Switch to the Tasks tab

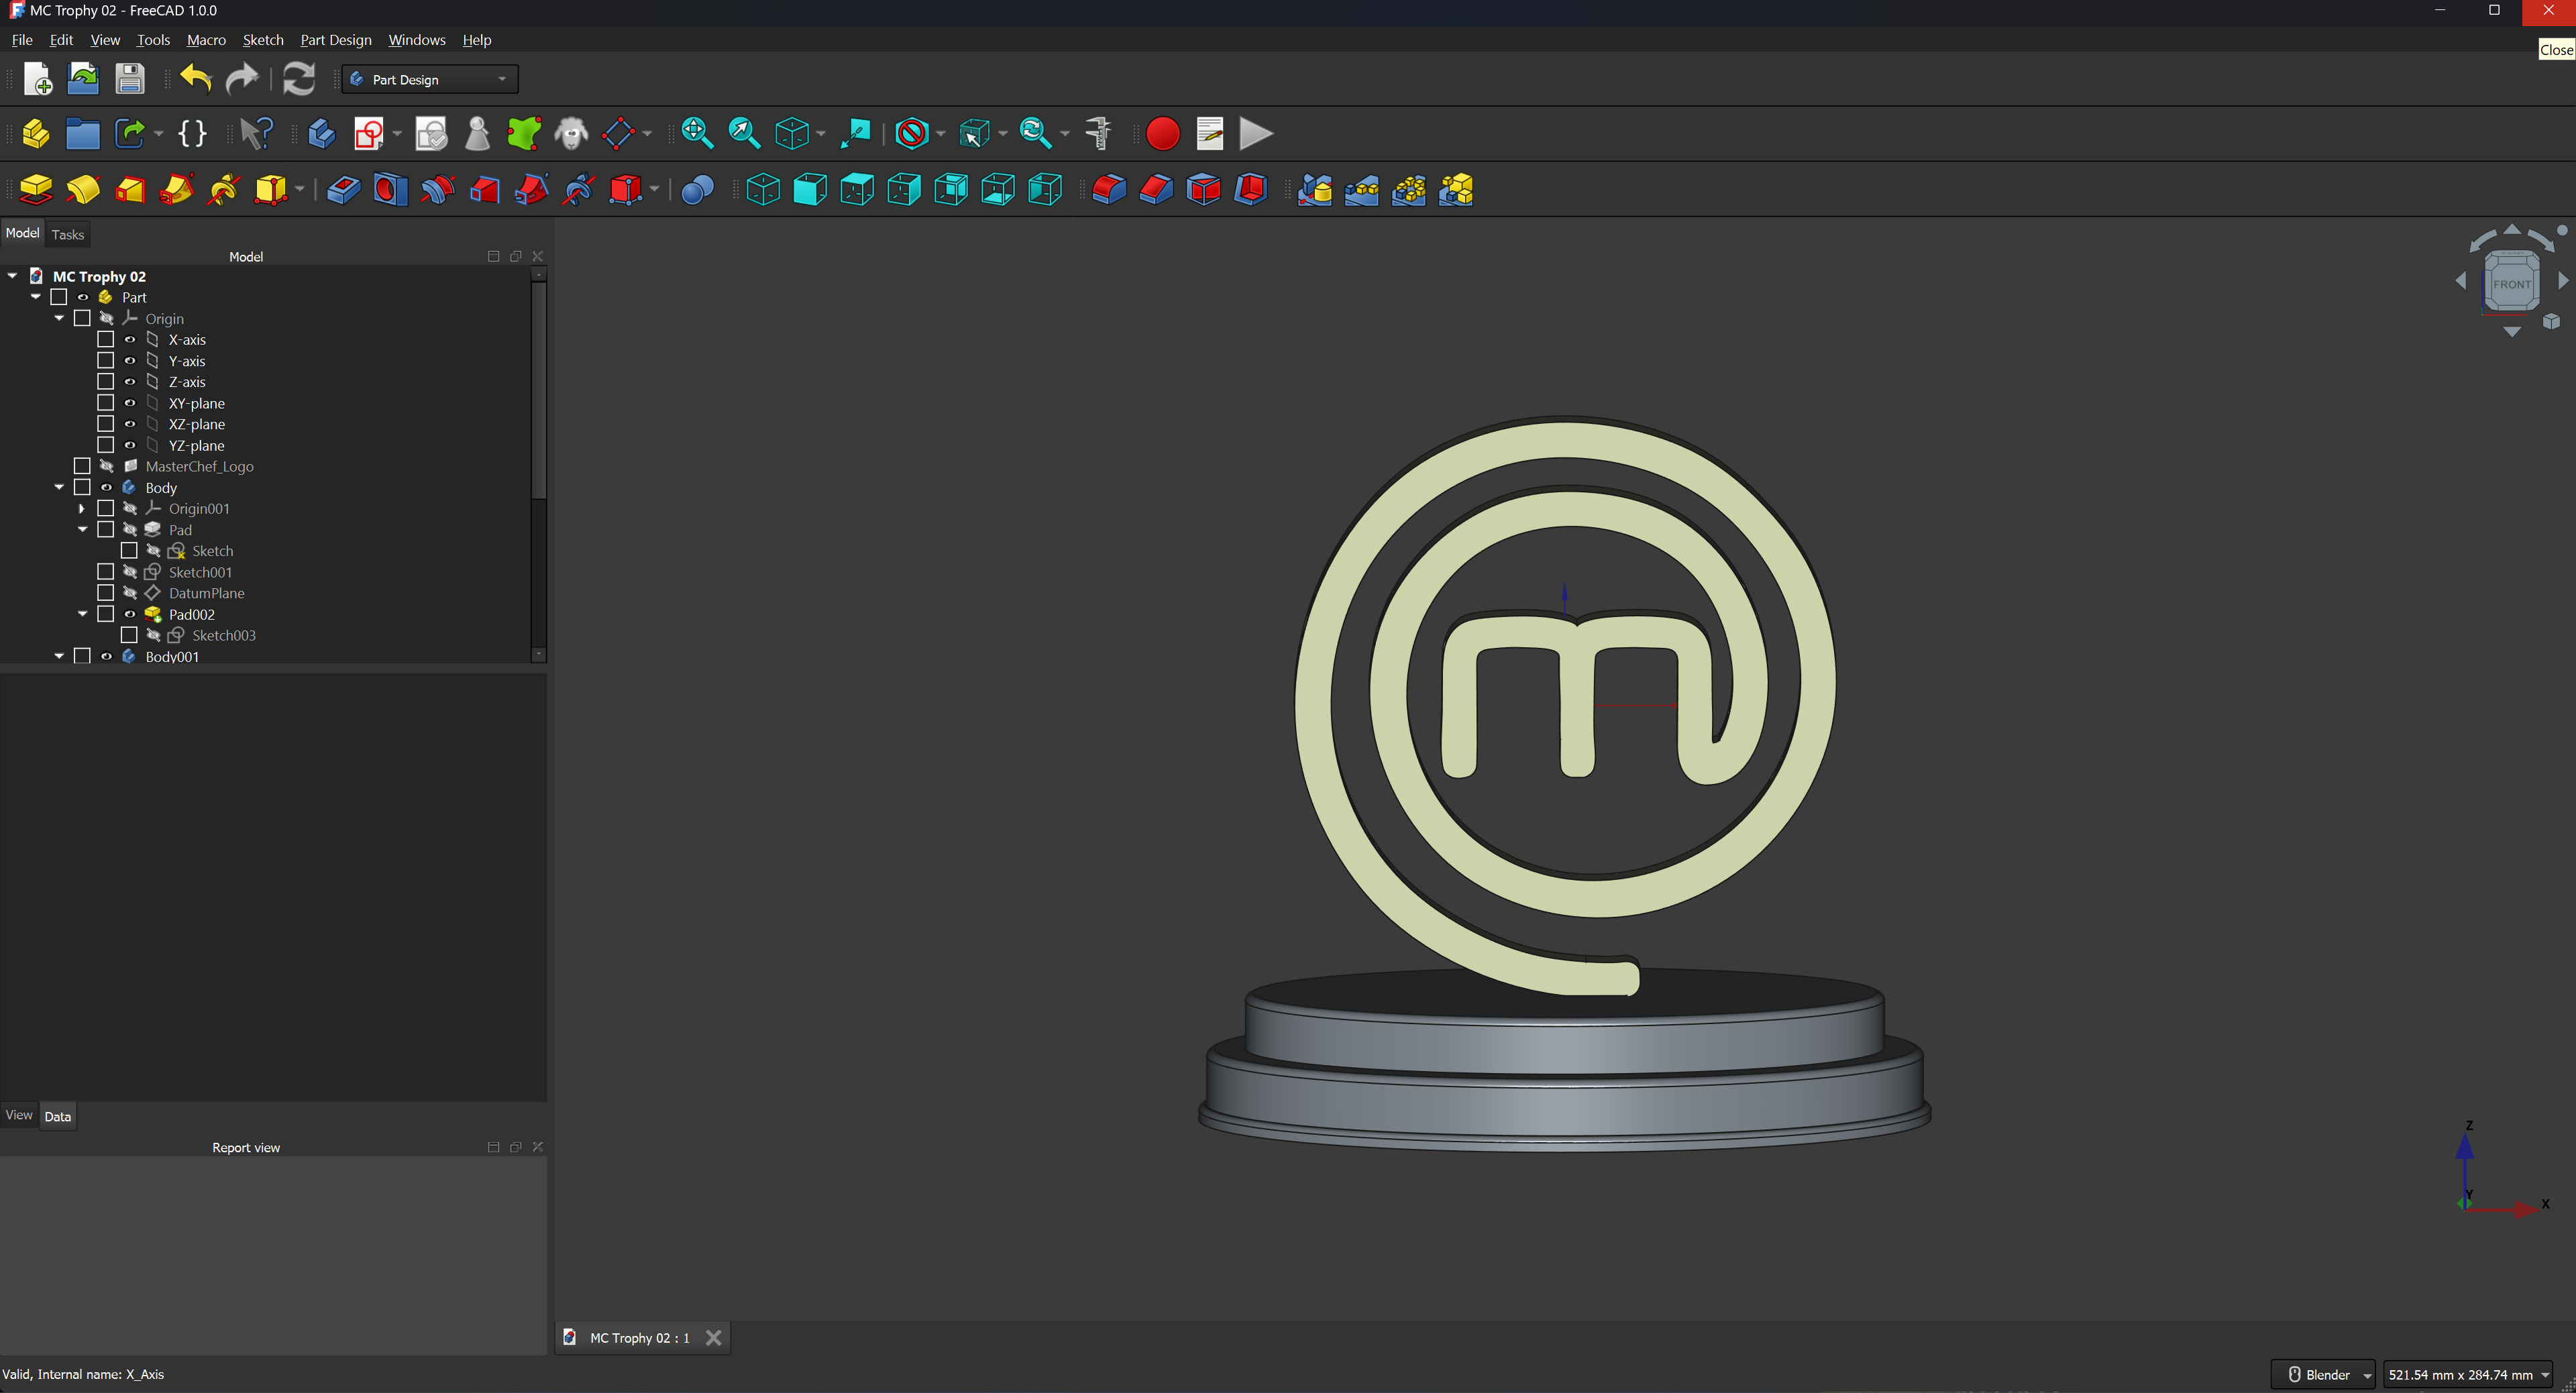[x=68, y=234]
